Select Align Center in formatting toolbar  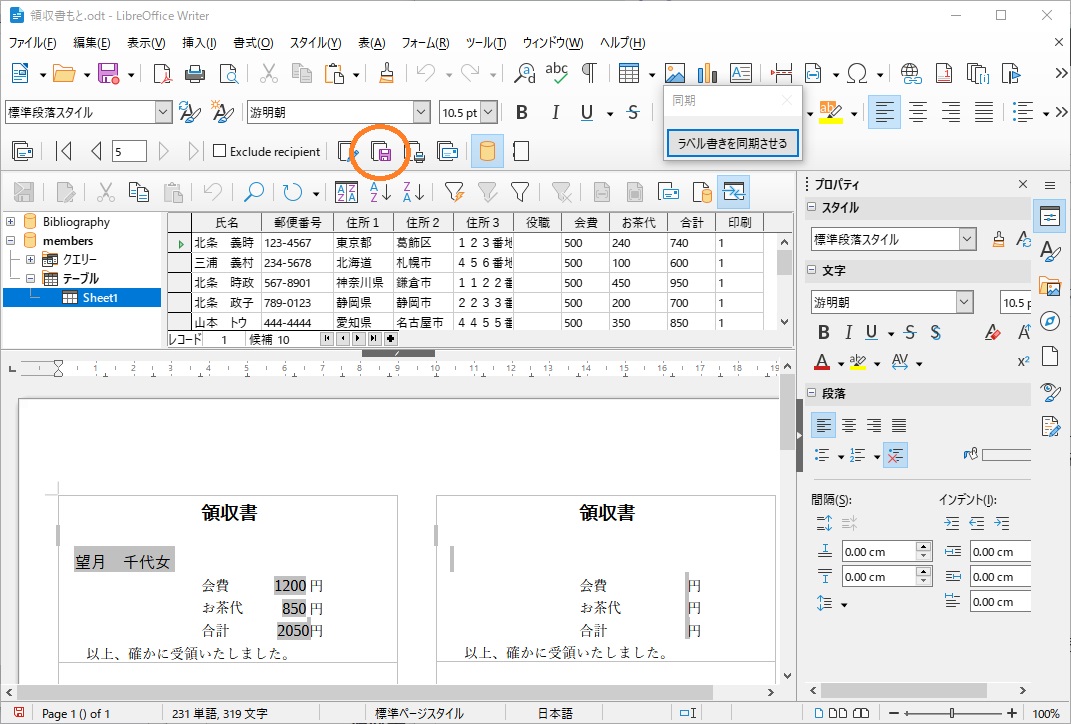(x=917, y=113)
